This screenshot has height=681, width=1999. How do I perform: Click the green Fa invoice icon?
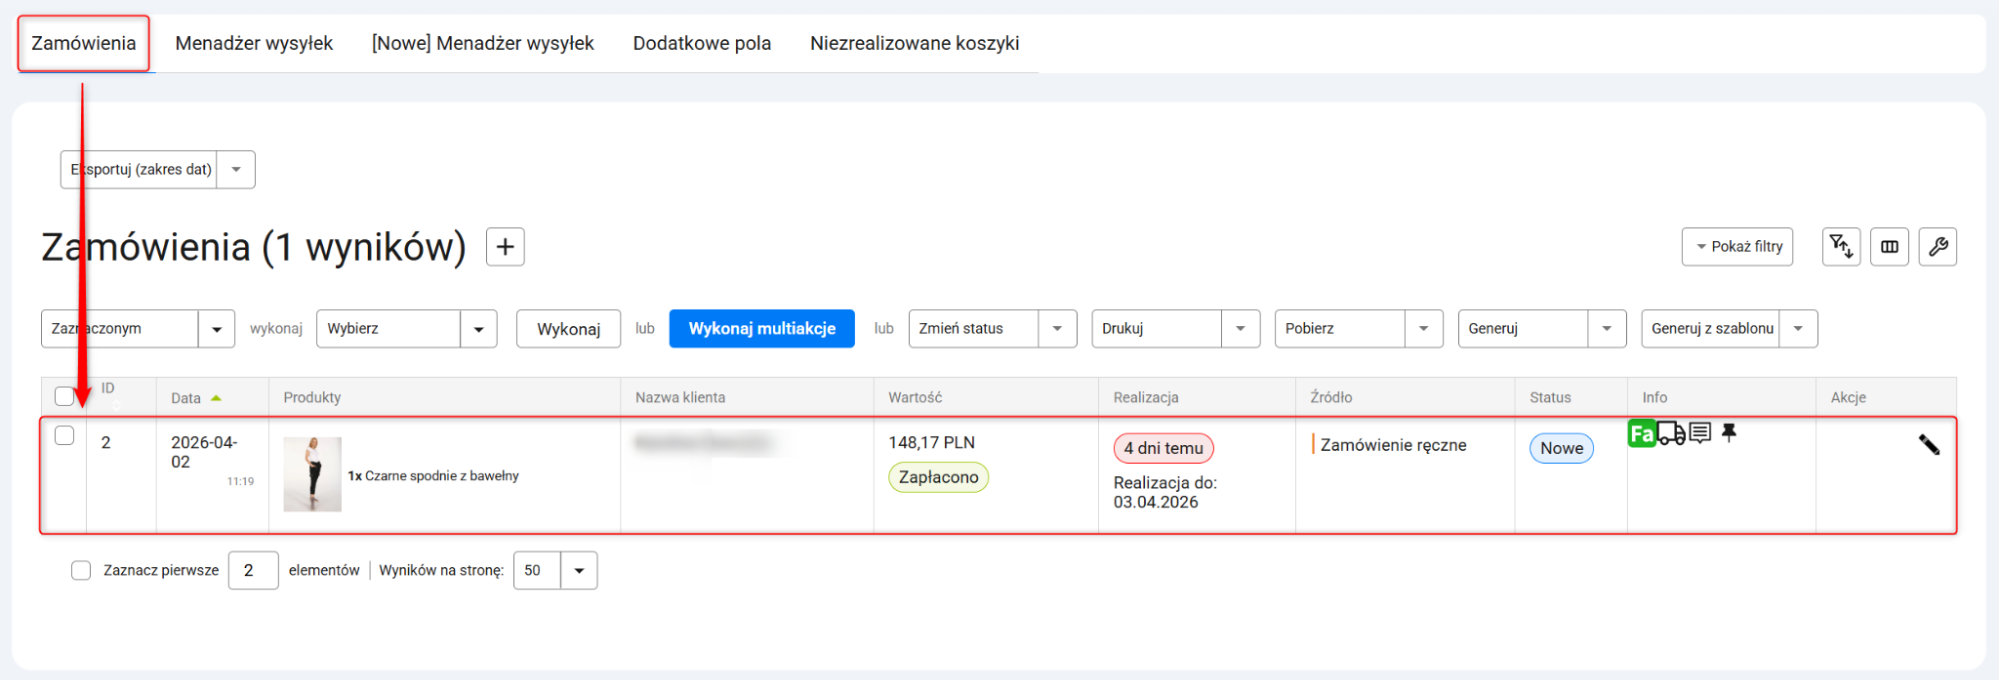[x=1641, y=434]
